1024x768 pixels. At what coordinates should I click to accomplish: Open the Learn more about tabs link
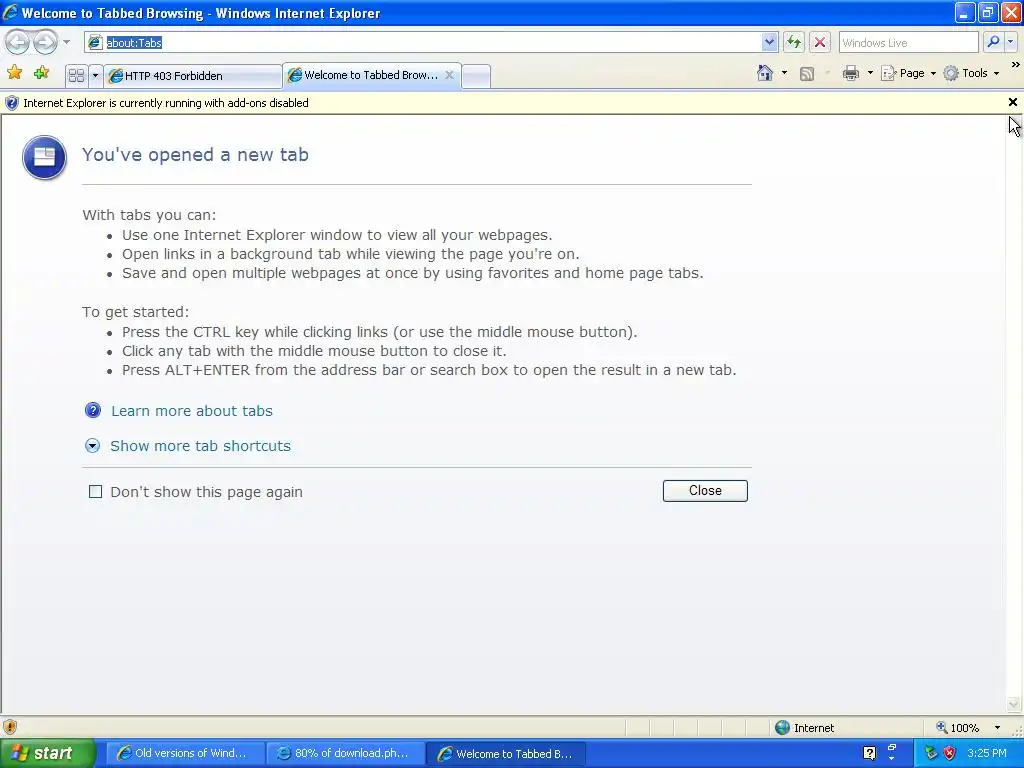pyautogui.click(x=192, y=411)
